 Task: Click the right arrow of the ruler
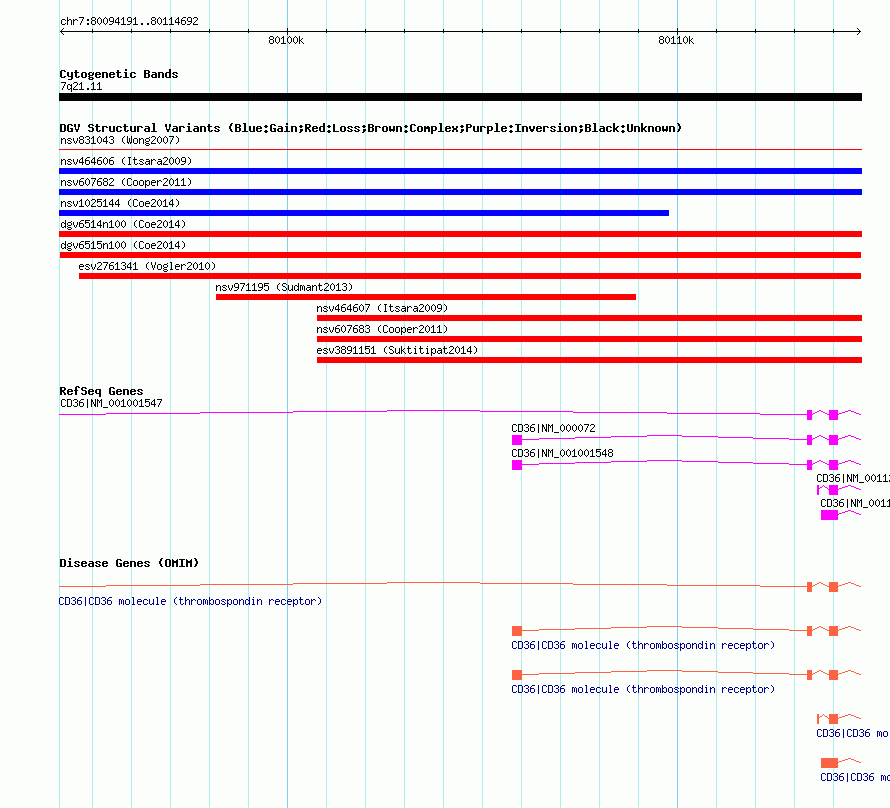(859, 31)
